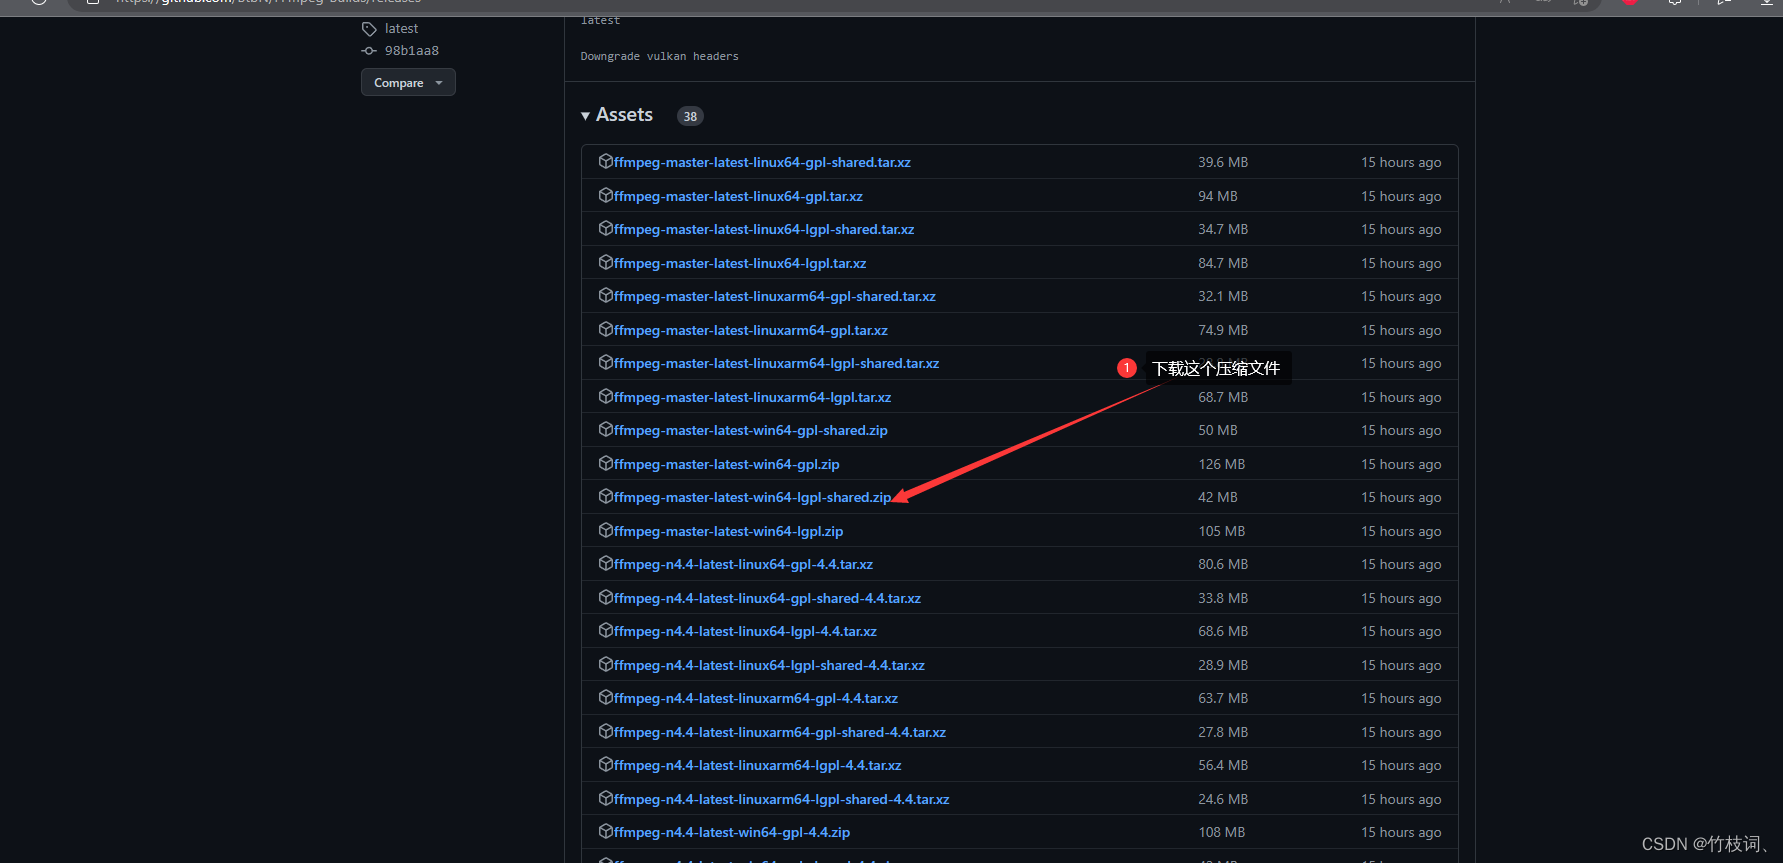Click package icon of n4.4 linuxarm64-gpl-shared-4.4.tar.xz
Viewport: 1783px width, 863px height.
click(606, 731)
